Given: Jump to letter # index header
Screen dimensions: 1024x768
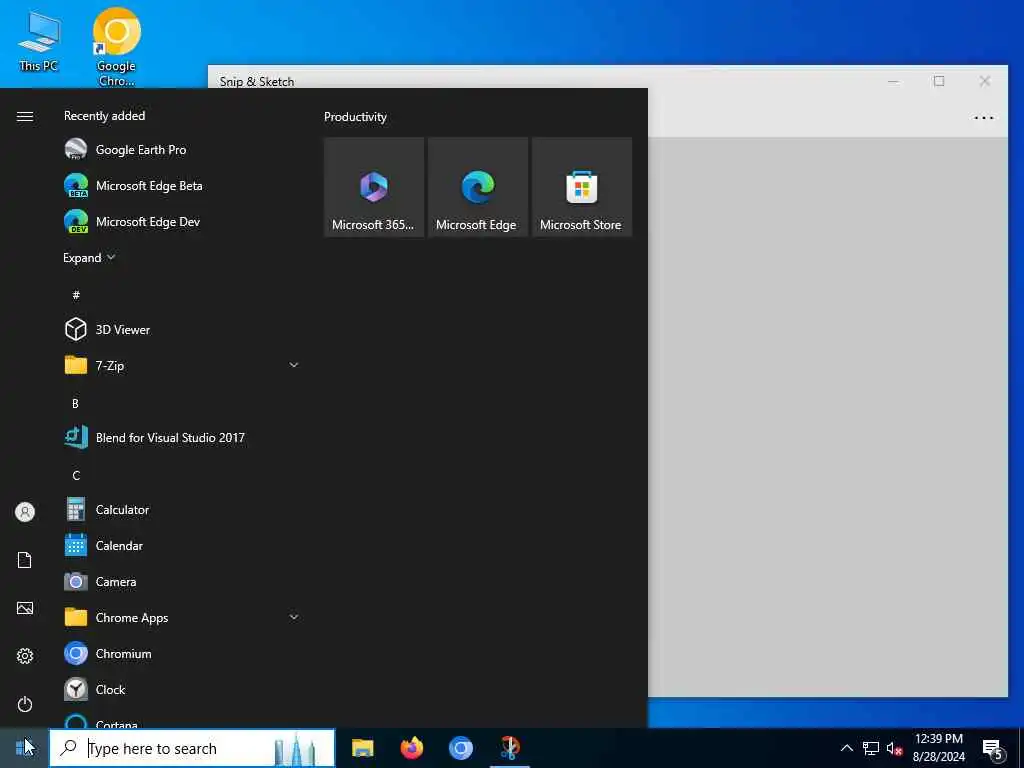Looking at the screenshot, I should point(76,295).
